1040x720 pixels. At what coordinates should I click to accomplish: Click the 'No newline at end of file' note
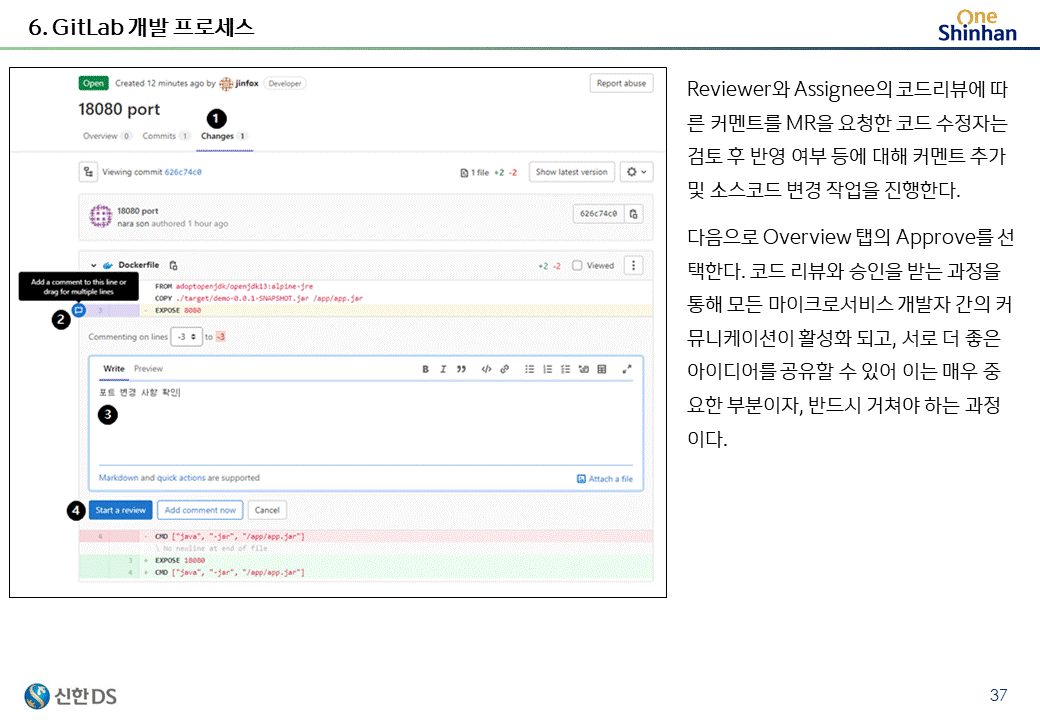[x=211, y=548]
